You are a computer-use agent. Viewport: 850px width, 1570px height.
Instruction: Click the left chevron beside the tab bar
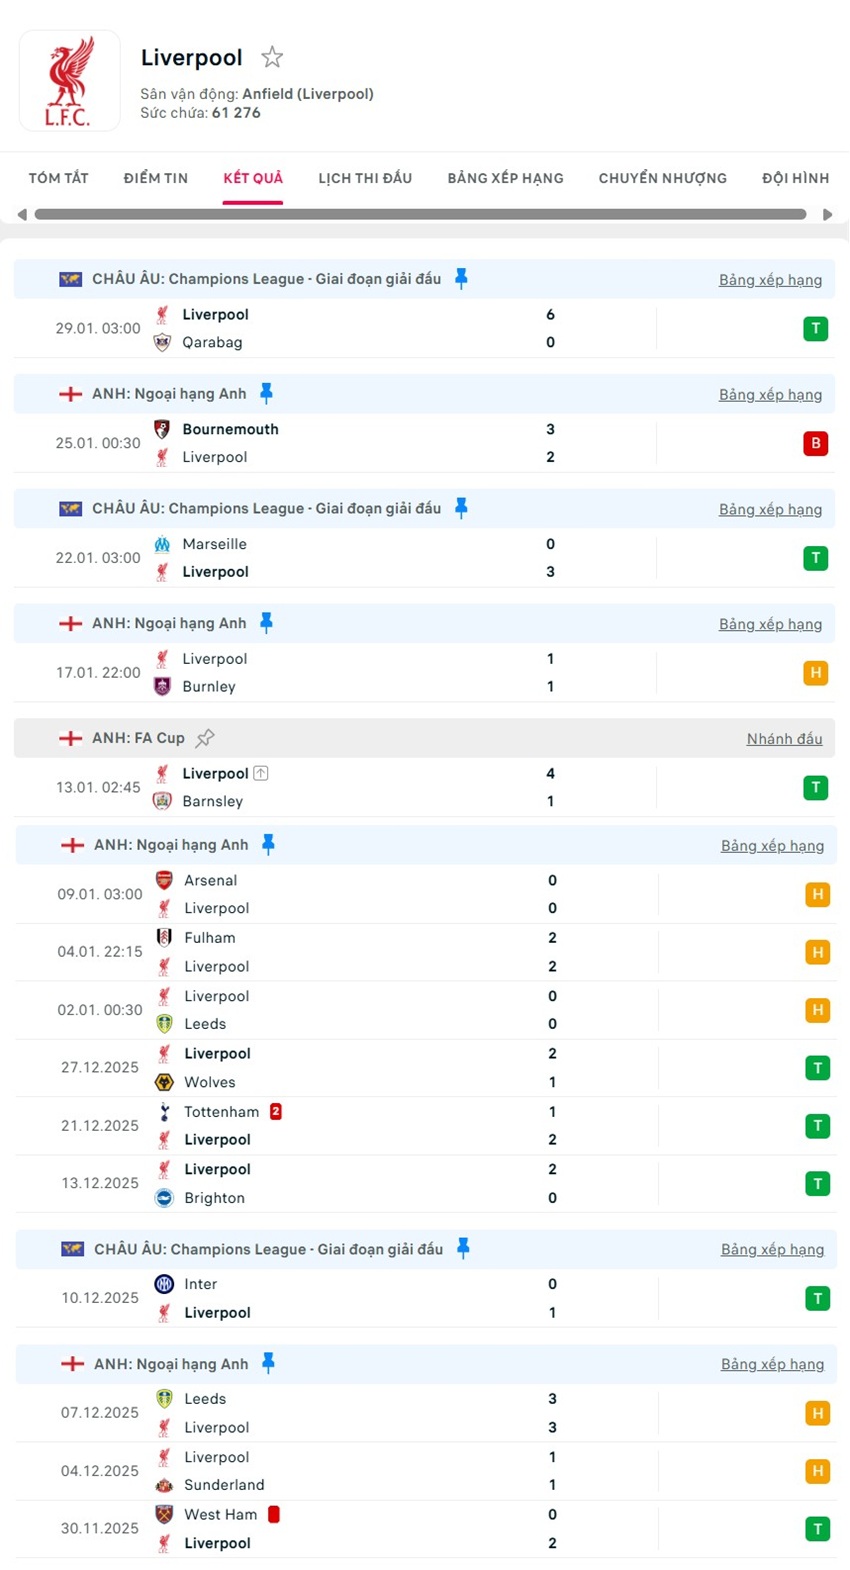click(21, 214)
